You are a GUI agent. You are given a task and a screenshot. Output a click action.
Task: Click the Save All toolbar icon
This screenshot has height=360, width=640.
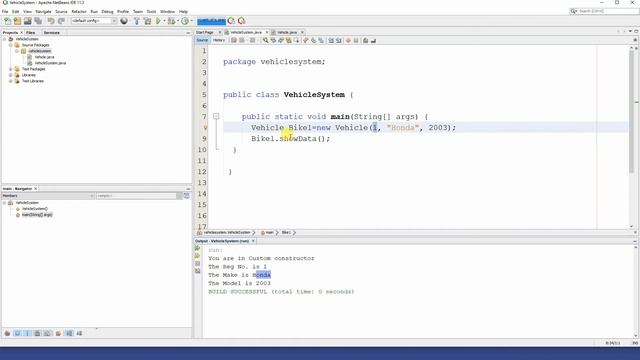[38, 21]
